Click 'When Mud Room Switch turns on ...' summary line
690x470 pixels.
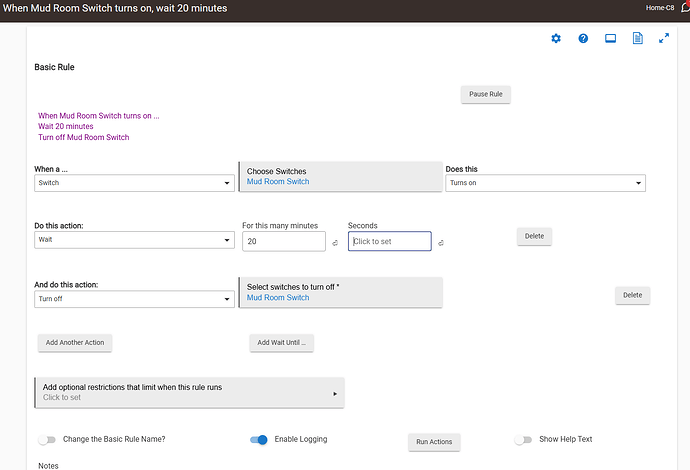pyautogui.click(x=99, y=116)
